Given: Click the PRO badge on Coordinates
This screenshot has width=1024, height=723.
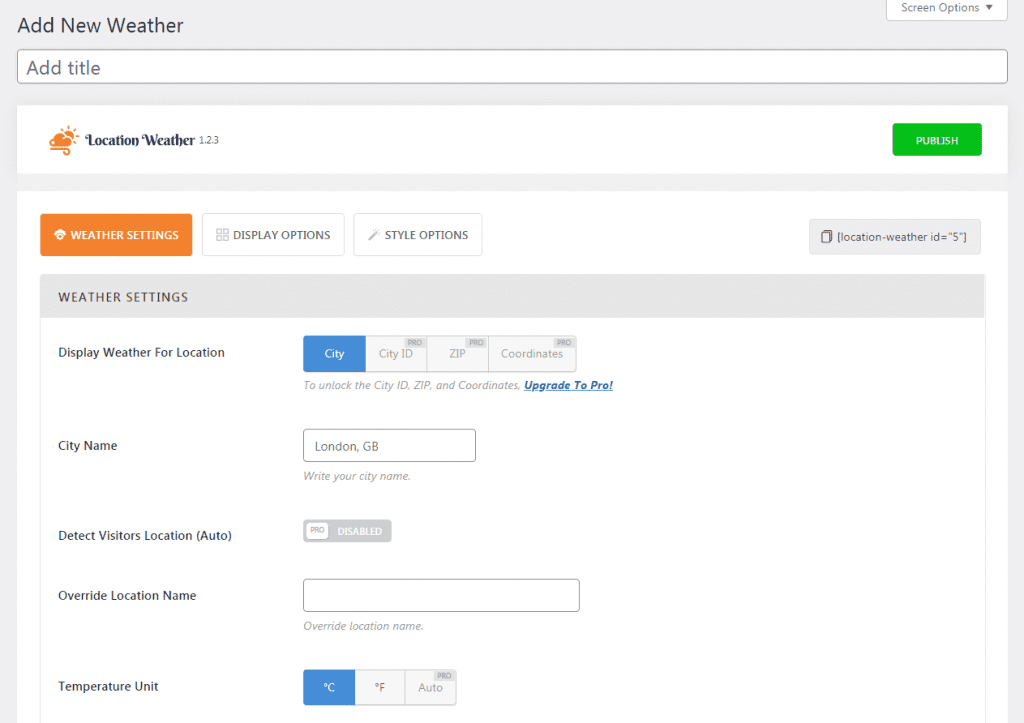Looking at the screenshot, I should point(563,342).
